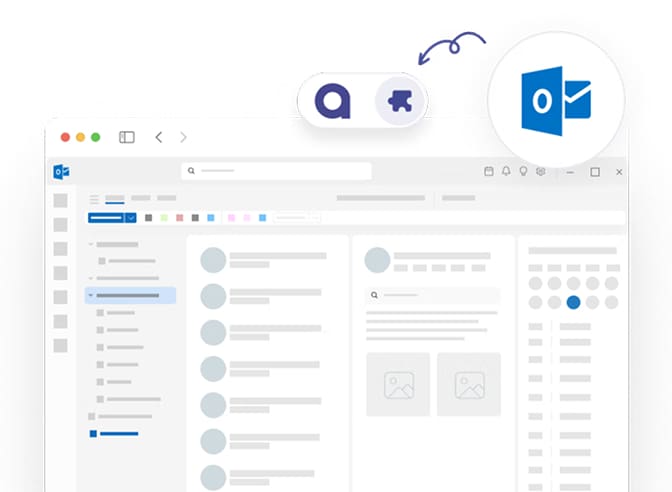Select the blue highlighted folder row

[131, 295]
